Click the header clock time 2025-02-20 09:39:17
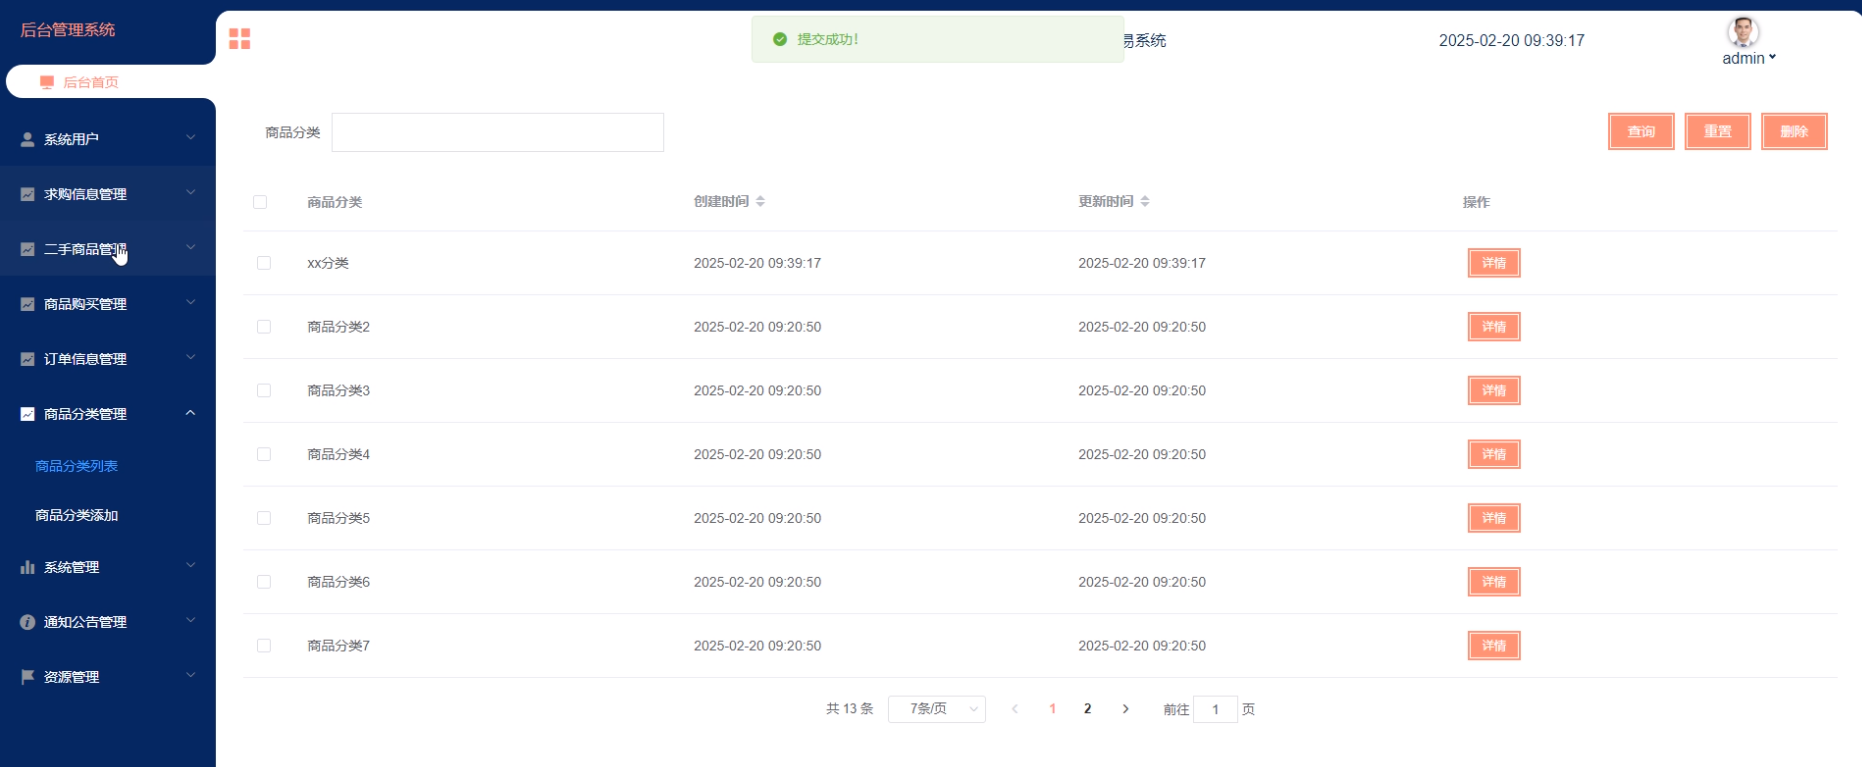 (x=1512, y=40)
